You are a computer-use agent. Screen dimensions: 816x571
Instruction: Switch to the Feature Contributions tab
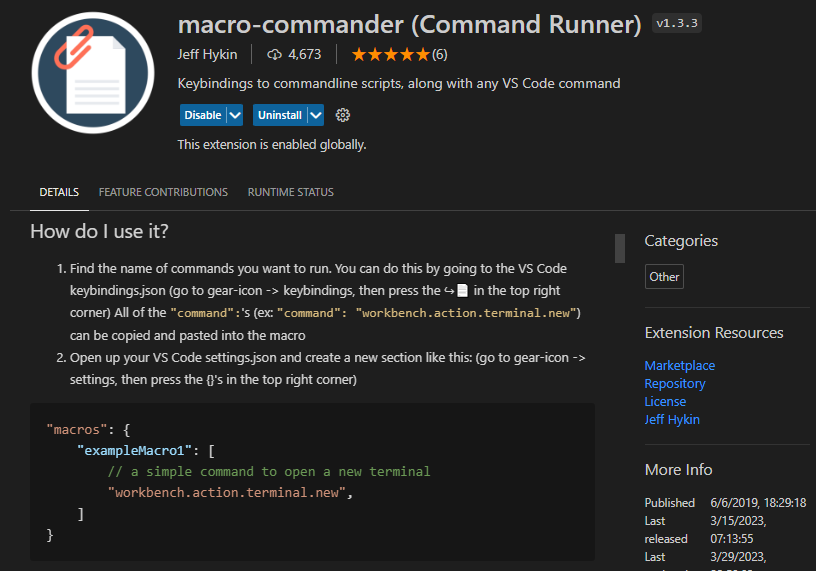tap(163, 192)
